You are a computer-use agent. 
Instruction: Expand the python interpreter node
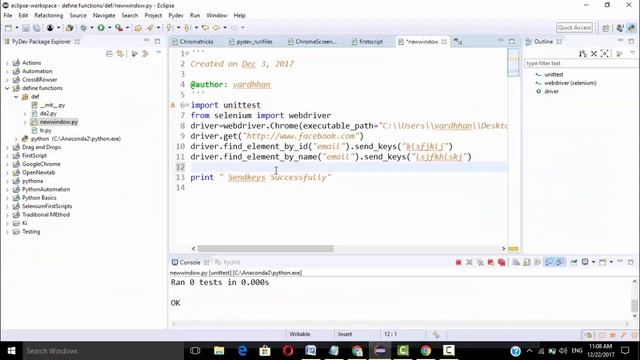pos(16,139)
